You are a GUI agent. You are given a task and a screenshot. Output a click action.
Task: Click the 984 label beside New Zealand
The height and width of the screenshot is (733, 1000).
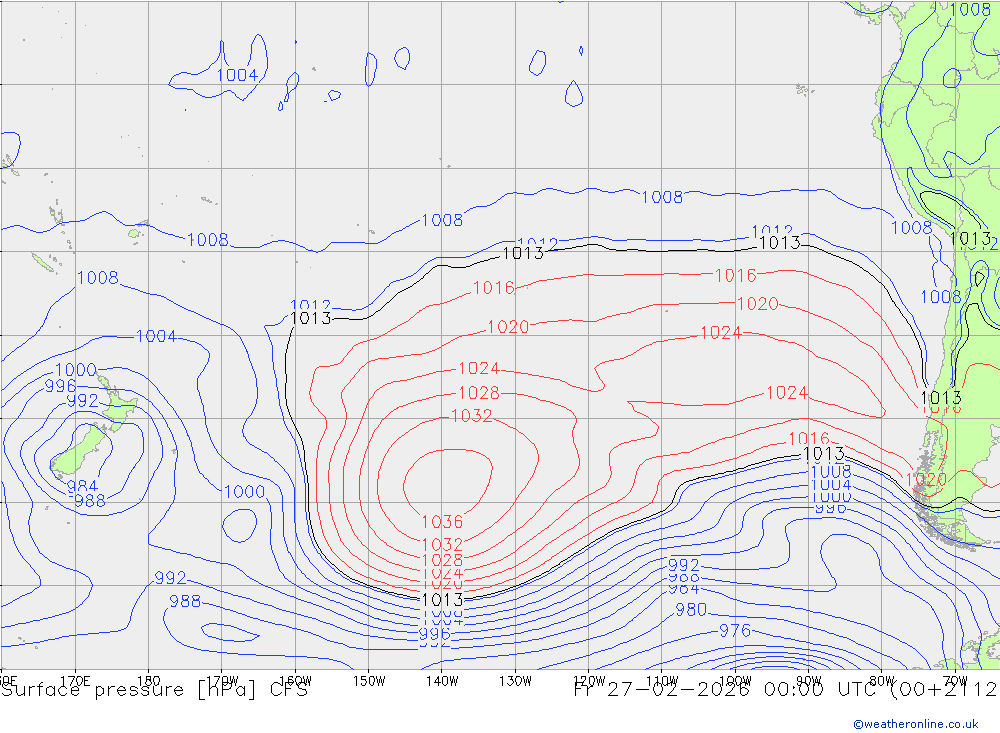tap(82, 487)
